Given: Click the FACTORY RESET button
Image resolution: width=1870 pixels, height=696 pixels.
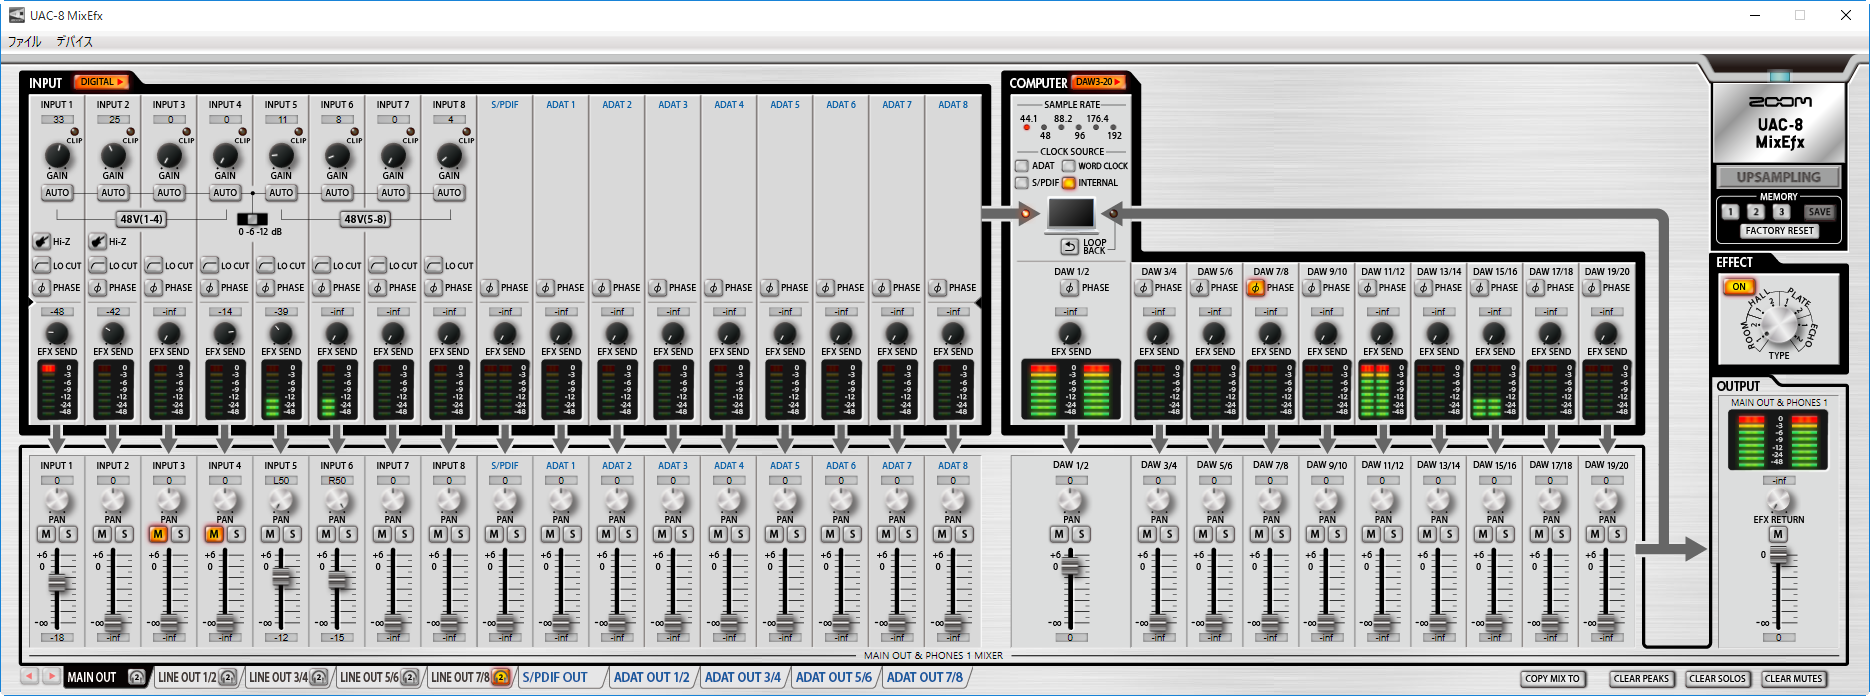Looking at the screenshot, I should click(x=1779, y=231).
